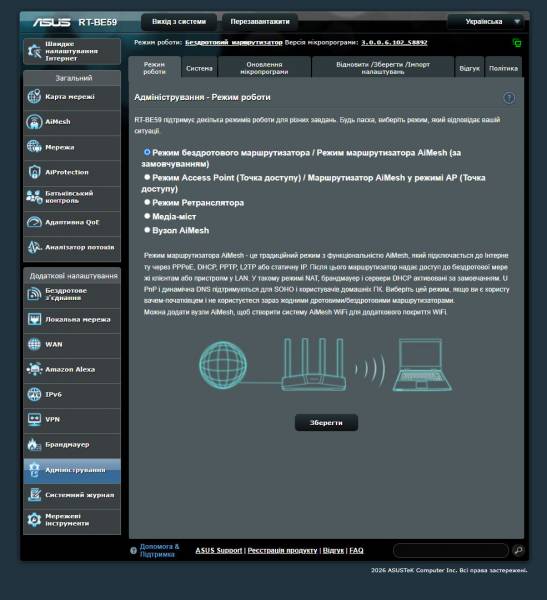Viewport: 547px width, 600px height.
Task: Select Режим Ретранслятора radio button
Action: point(147,202)
